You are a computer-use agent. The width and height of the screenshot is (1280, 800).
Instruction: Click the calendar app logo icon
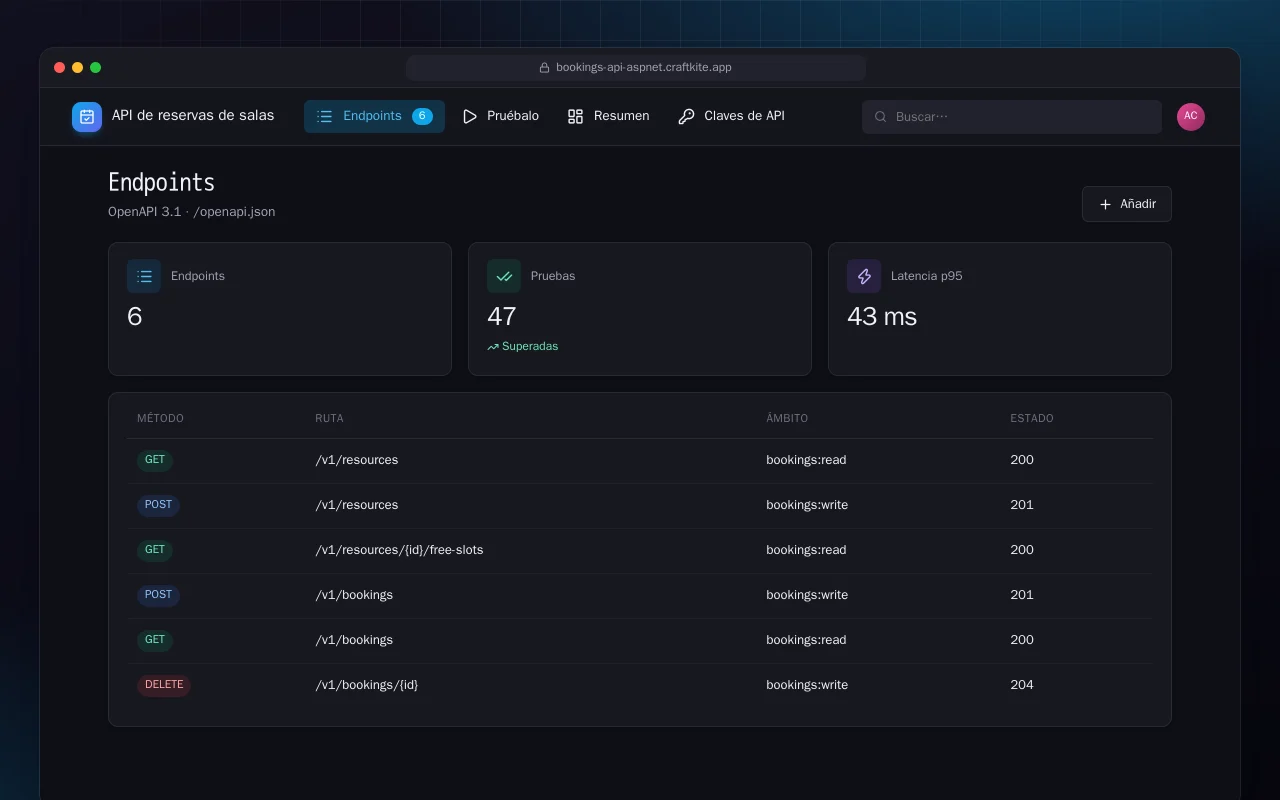click(x=87, y=117)
